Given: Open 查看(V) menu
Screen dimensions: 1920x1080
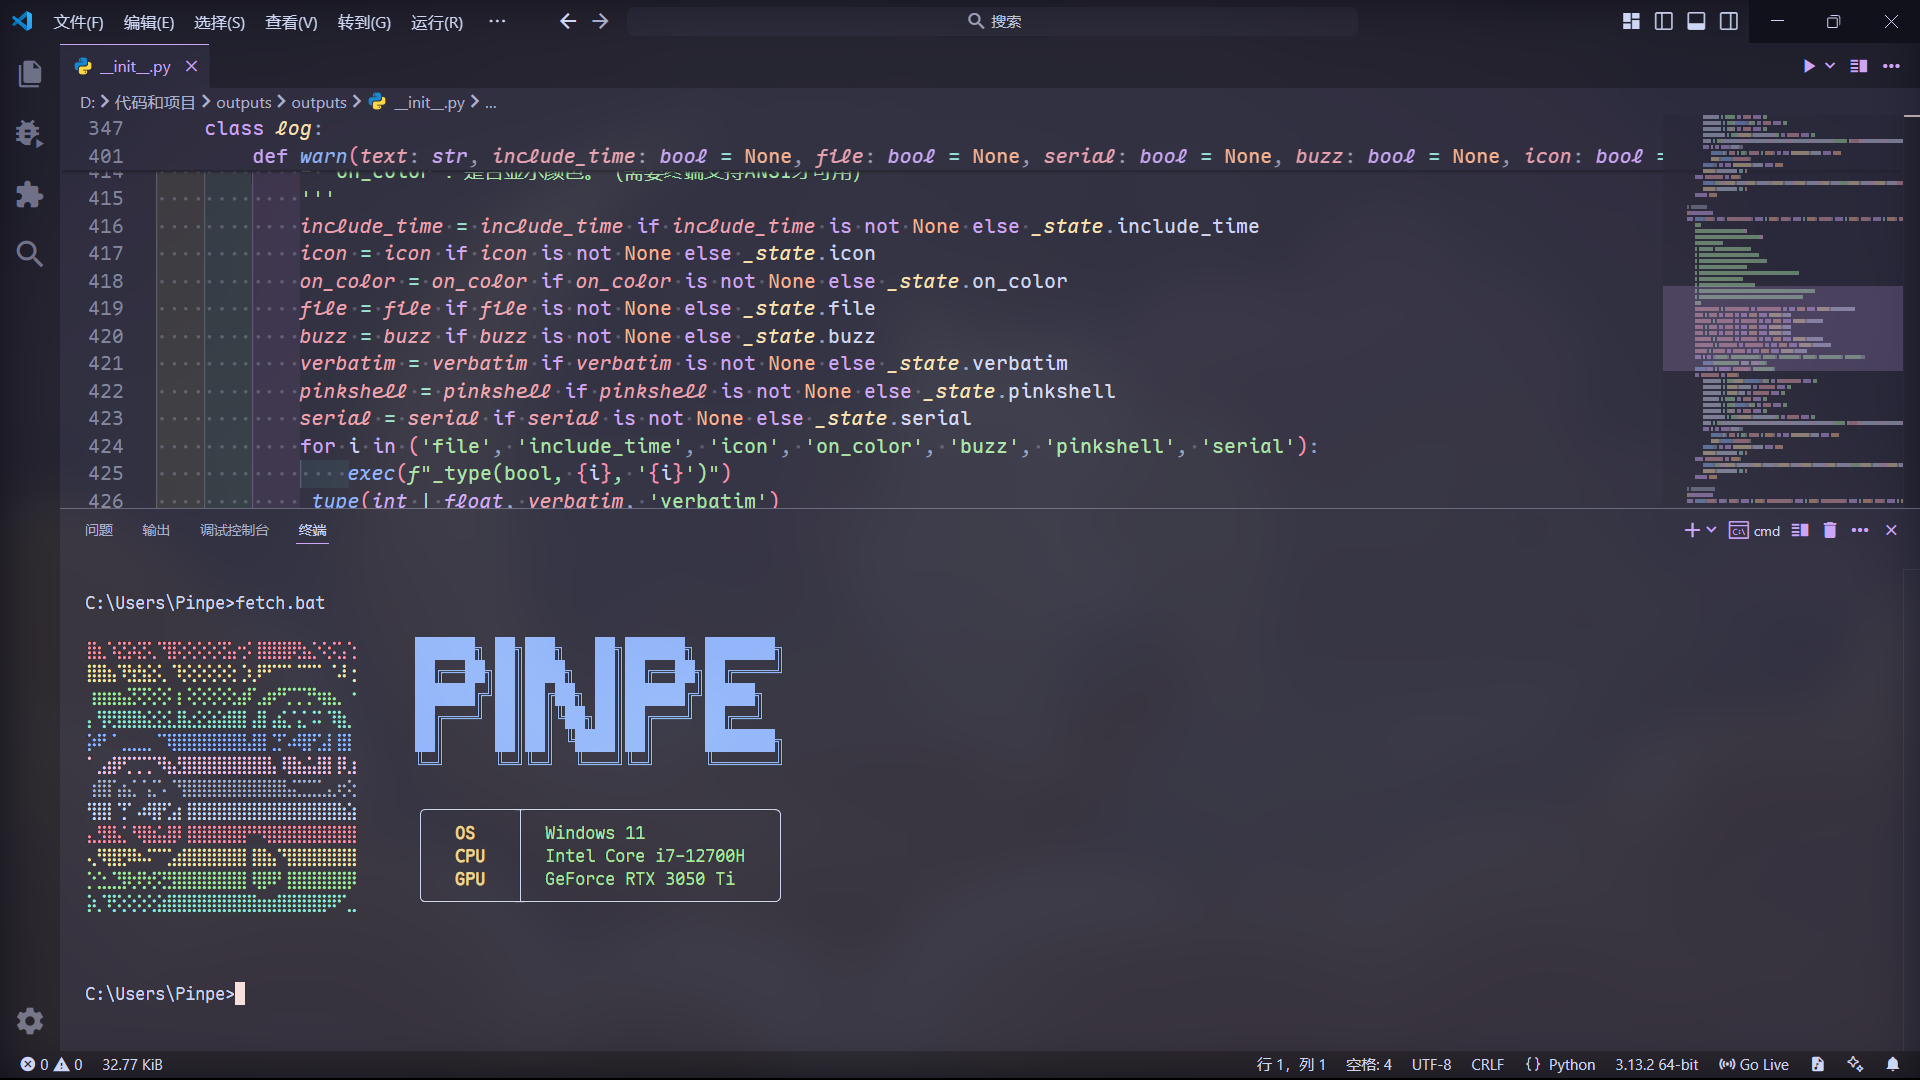Looking at the screenshot, I should (x=291, y=22).
